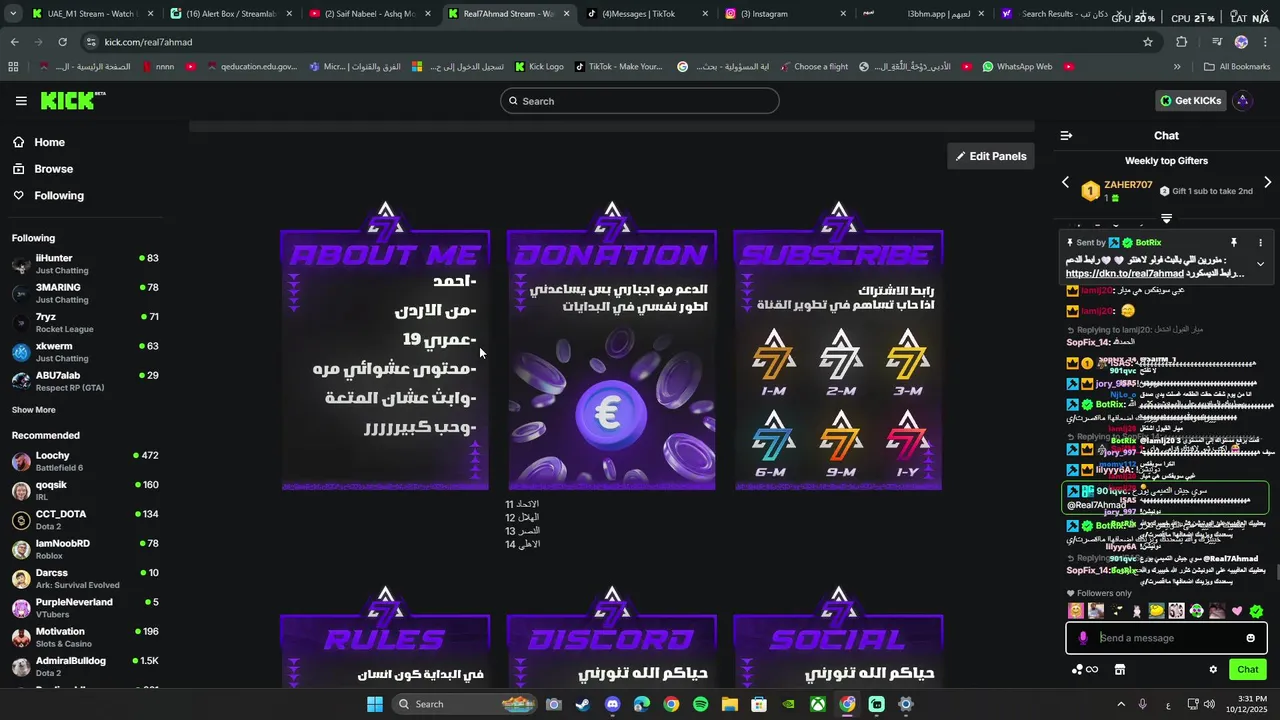Collapse the chat panel with arrow icon
This screenshot has width=1280, height=720.
[x=1066, y=136]
